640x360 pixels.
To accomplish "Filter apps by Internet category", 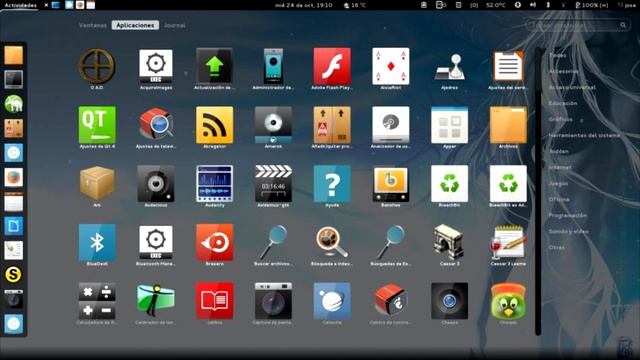I will pos(560,167).
